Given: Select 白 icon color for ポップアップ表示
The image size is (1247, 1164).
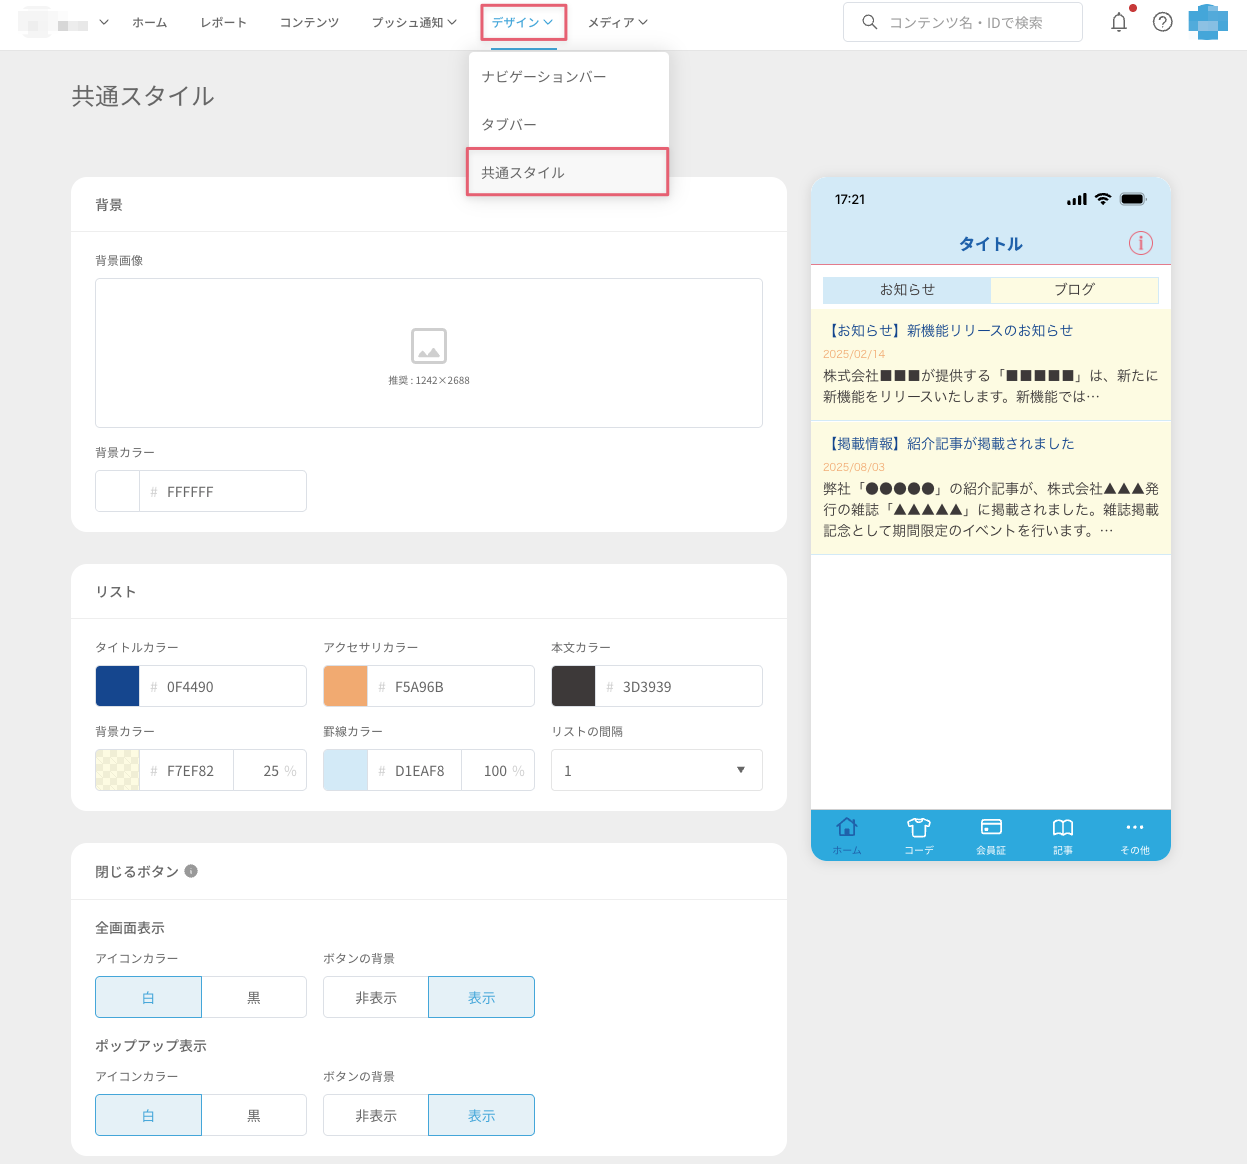Looking at the screenshot, I should (x=148, y=1115).
